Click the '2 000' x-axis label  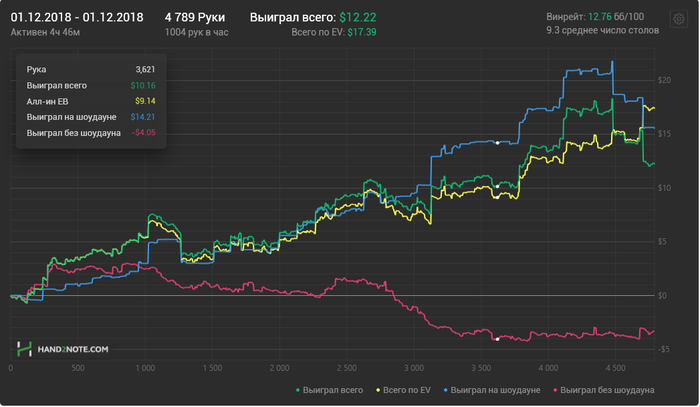pos(279,368)
